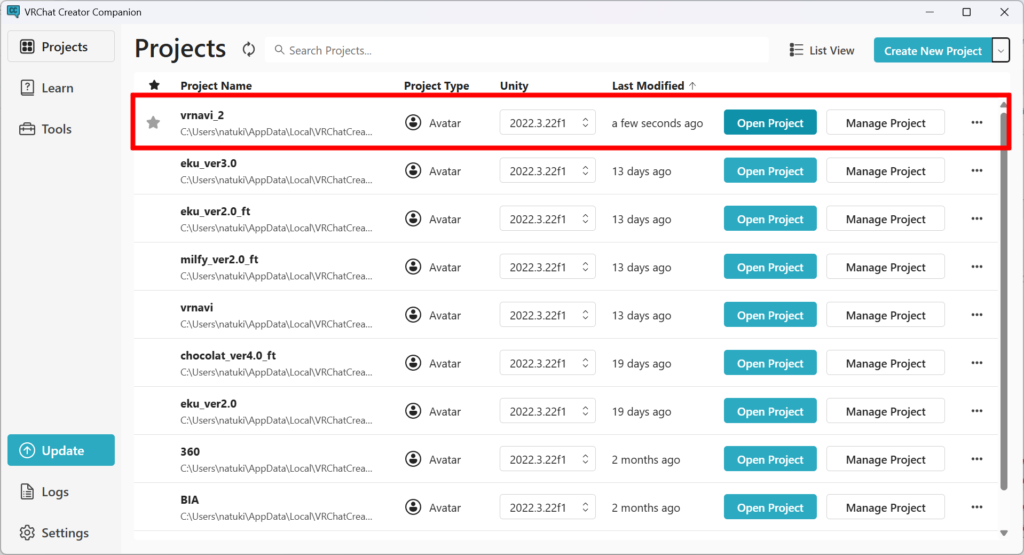Open three-dot menu for vrnavi_2

pos(976,123)
